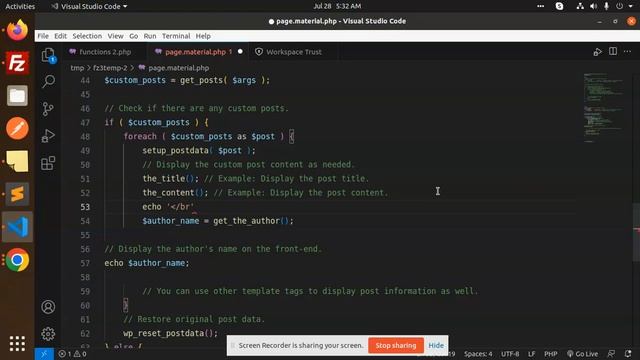
Task: Open Skype tray indicator in top bar
Action: pos(560,6)
